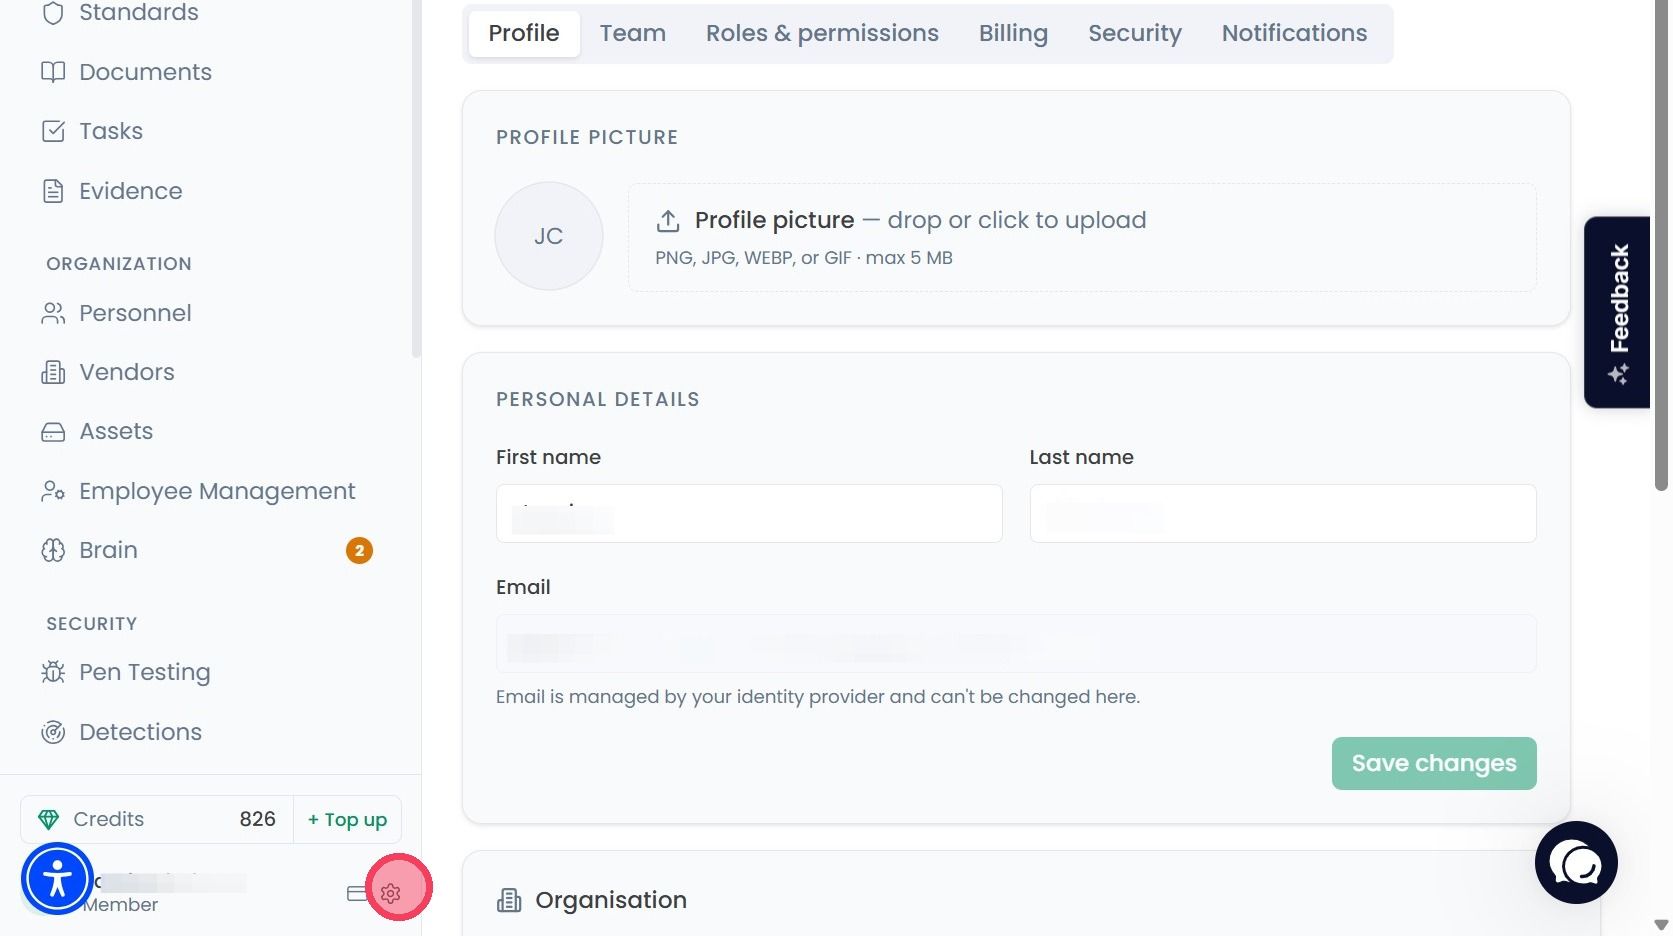Switch to the Notifications tab
The height and width of the screenshot is (936, 1673).
tap(1294, 33)
